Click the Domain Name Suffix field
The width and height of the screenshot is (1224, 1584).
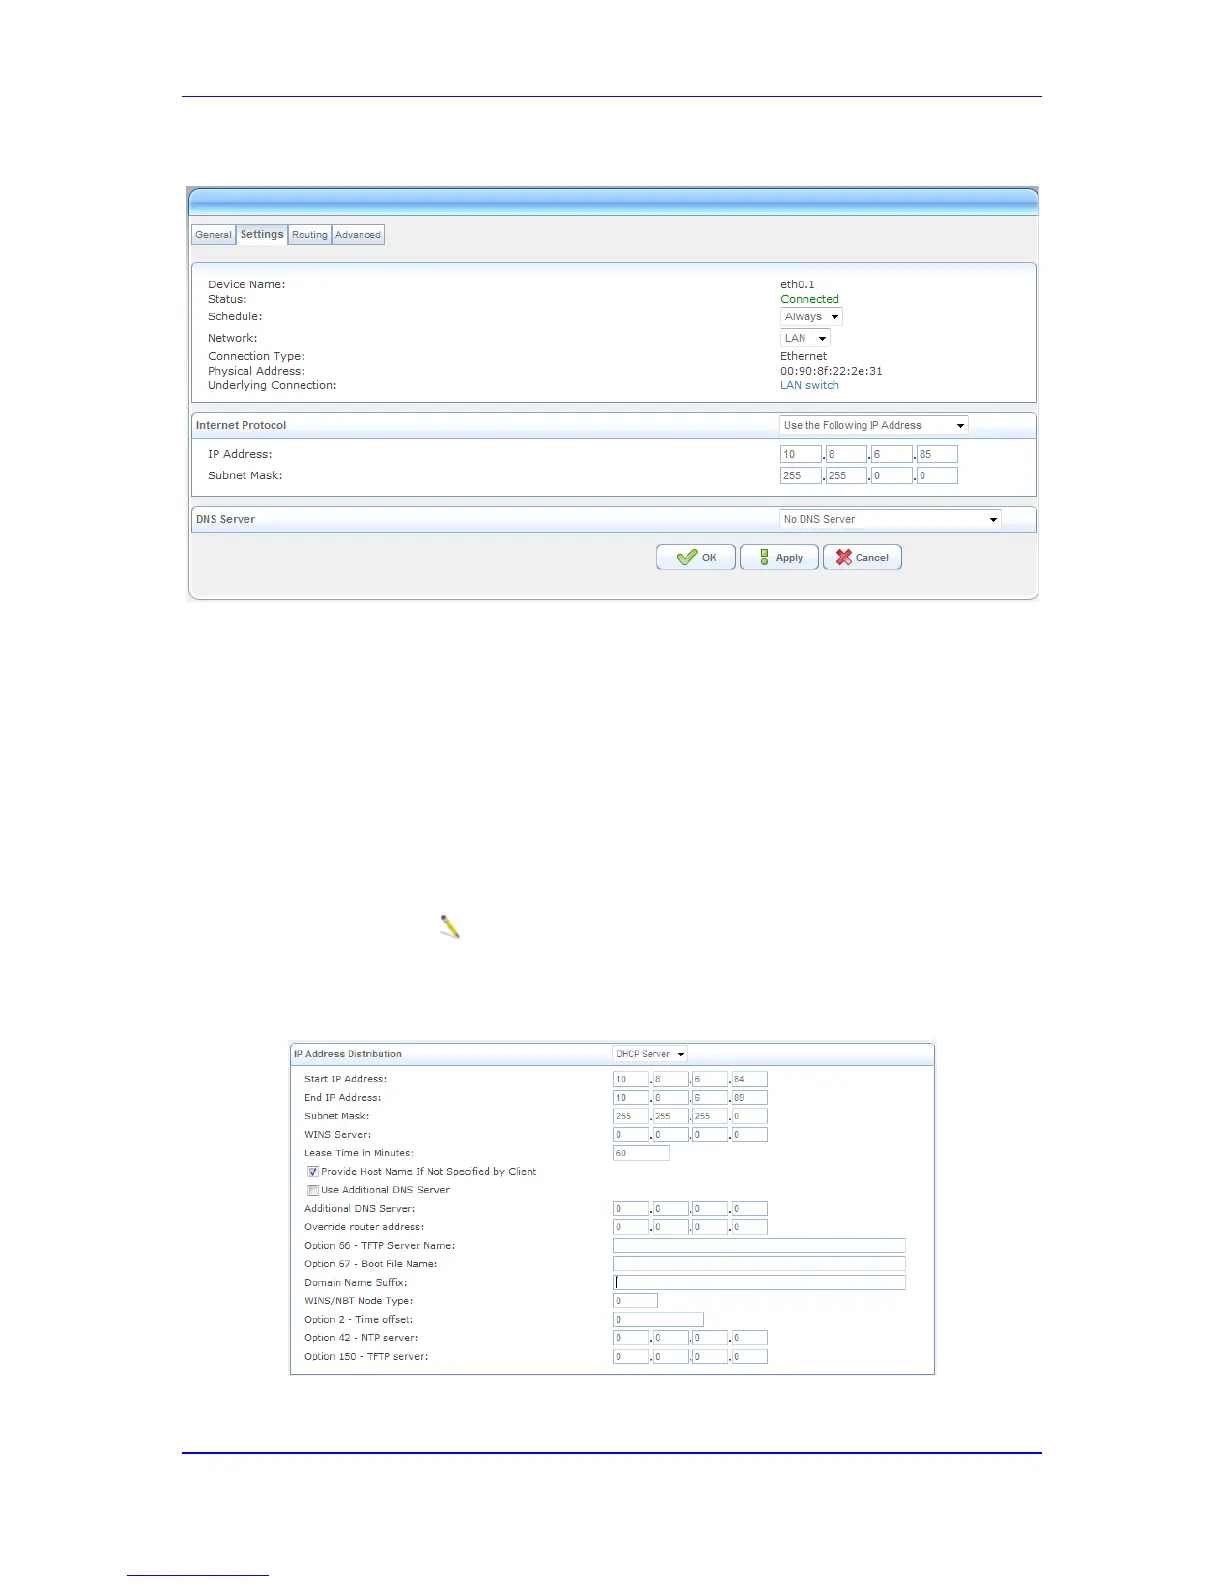tap(759, 1282)
